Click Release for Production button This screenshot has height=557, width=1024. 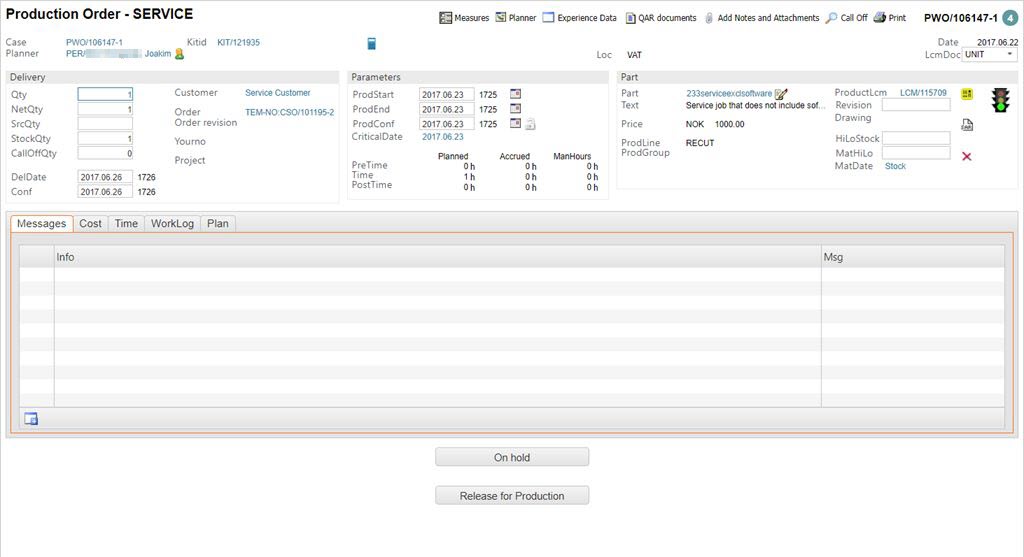pos(512,496)
